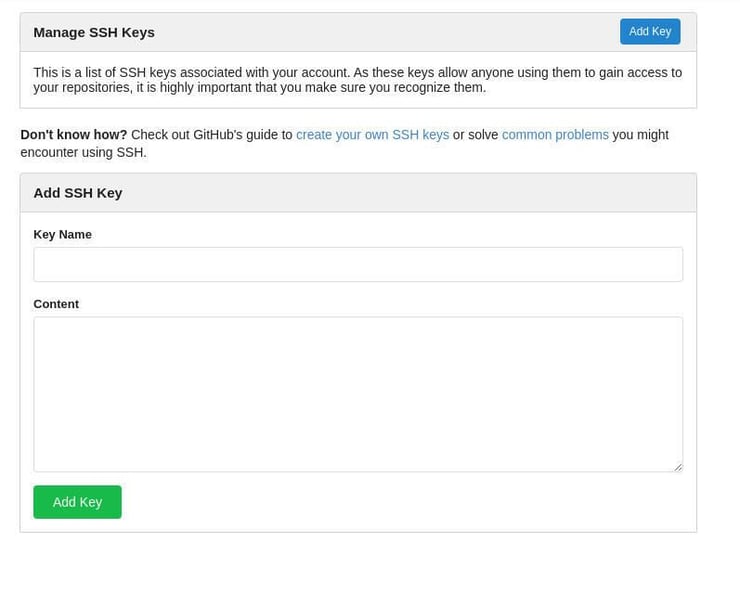
Task: Submit form with green Add Key button
Action: (x=77, y=502)
